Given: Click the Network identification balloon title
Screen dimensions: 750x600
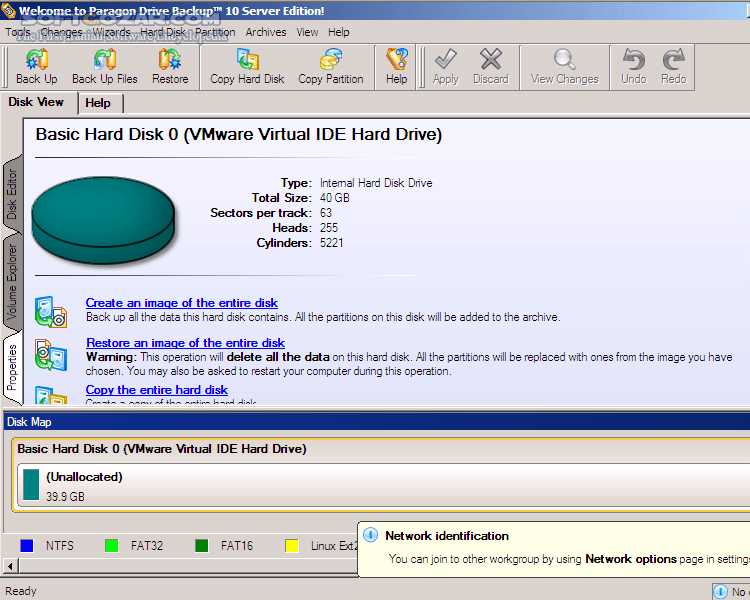Looking at the screenshot, I should pyautogui.click(x=447, y=536).
